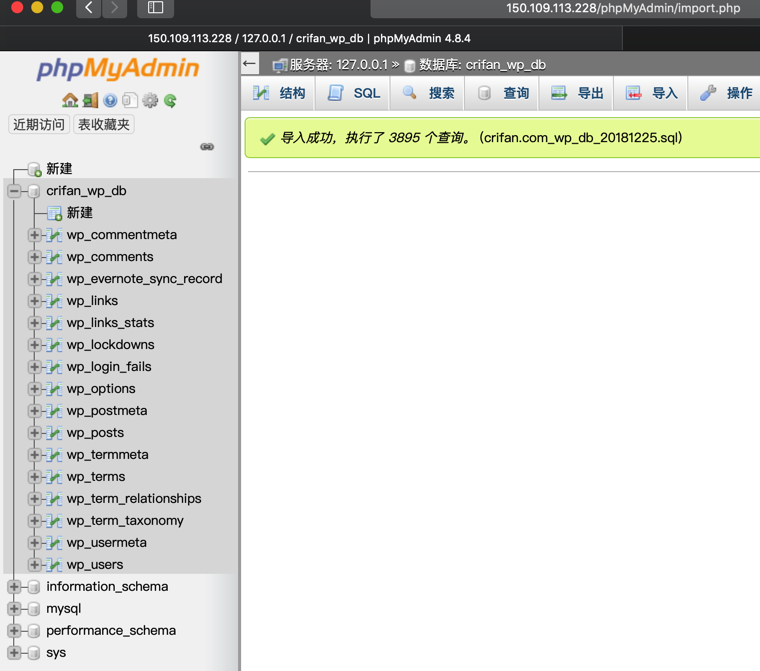Click the link with main panel chain icon
Image resolution: width=760 pixels, height=671 pixels.
207,146
